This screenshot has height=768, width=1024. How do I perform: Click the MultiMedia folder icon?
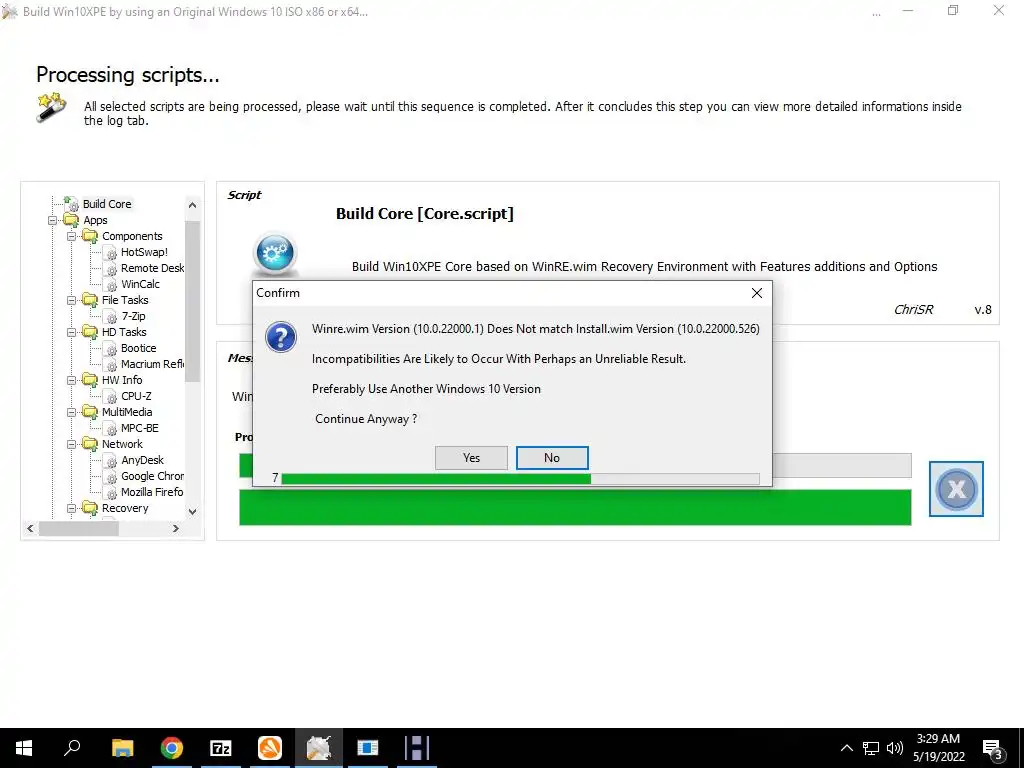coord(90,412)
